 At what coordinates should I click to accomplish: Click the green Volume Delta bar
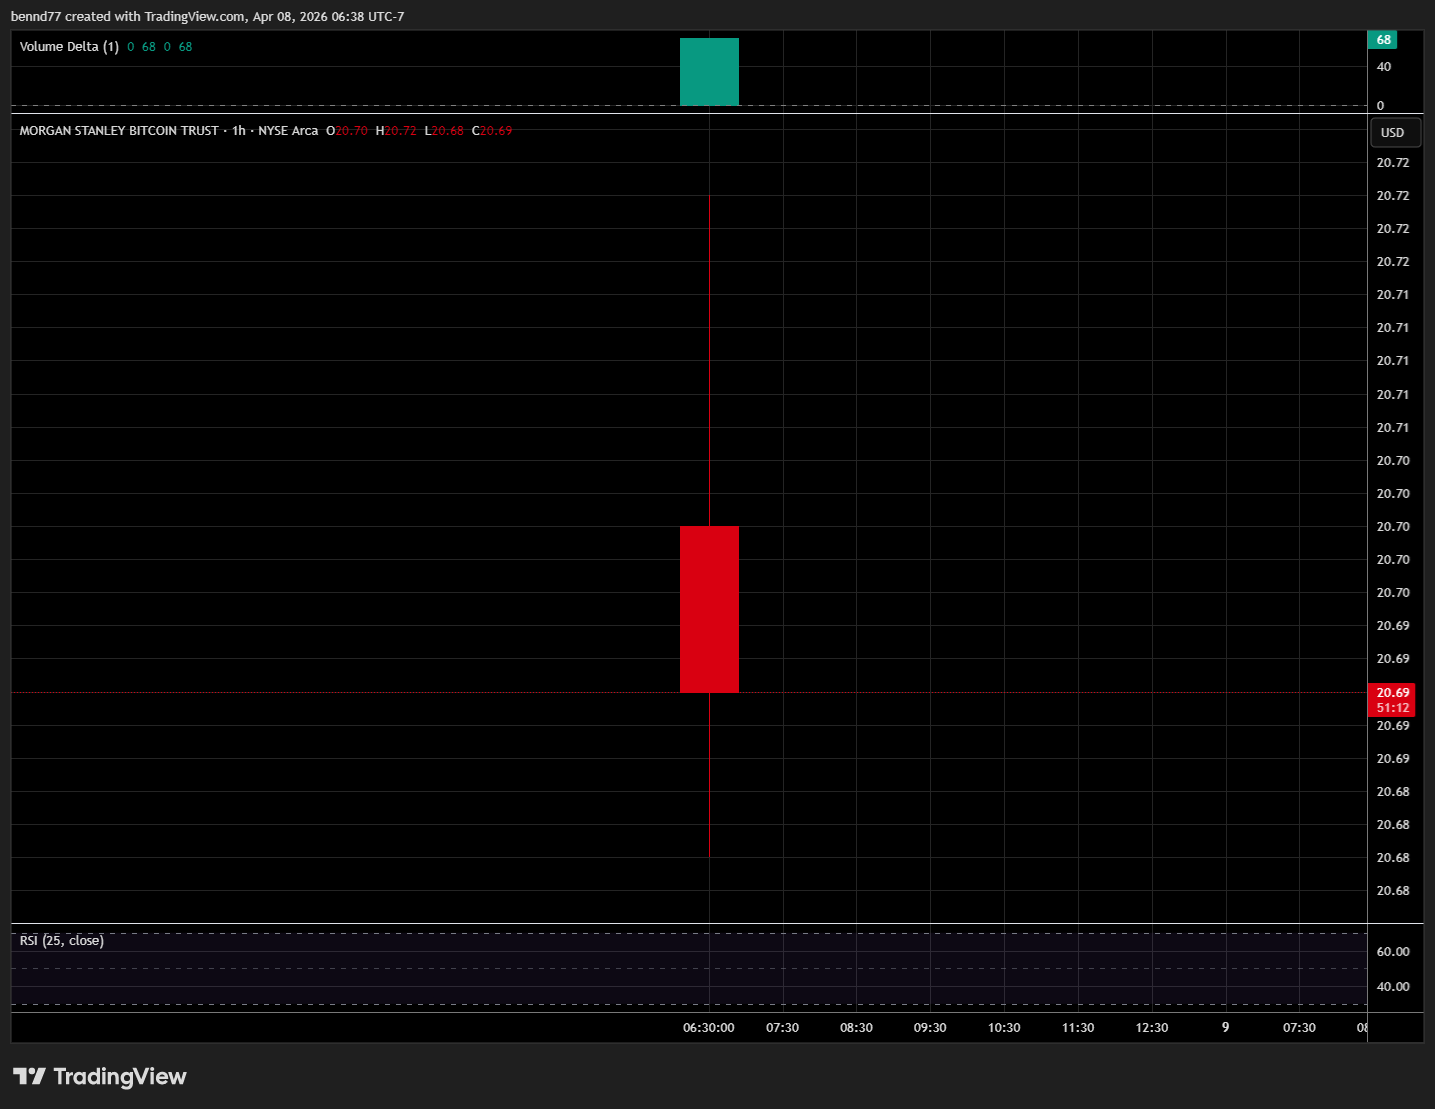[709, 72]
